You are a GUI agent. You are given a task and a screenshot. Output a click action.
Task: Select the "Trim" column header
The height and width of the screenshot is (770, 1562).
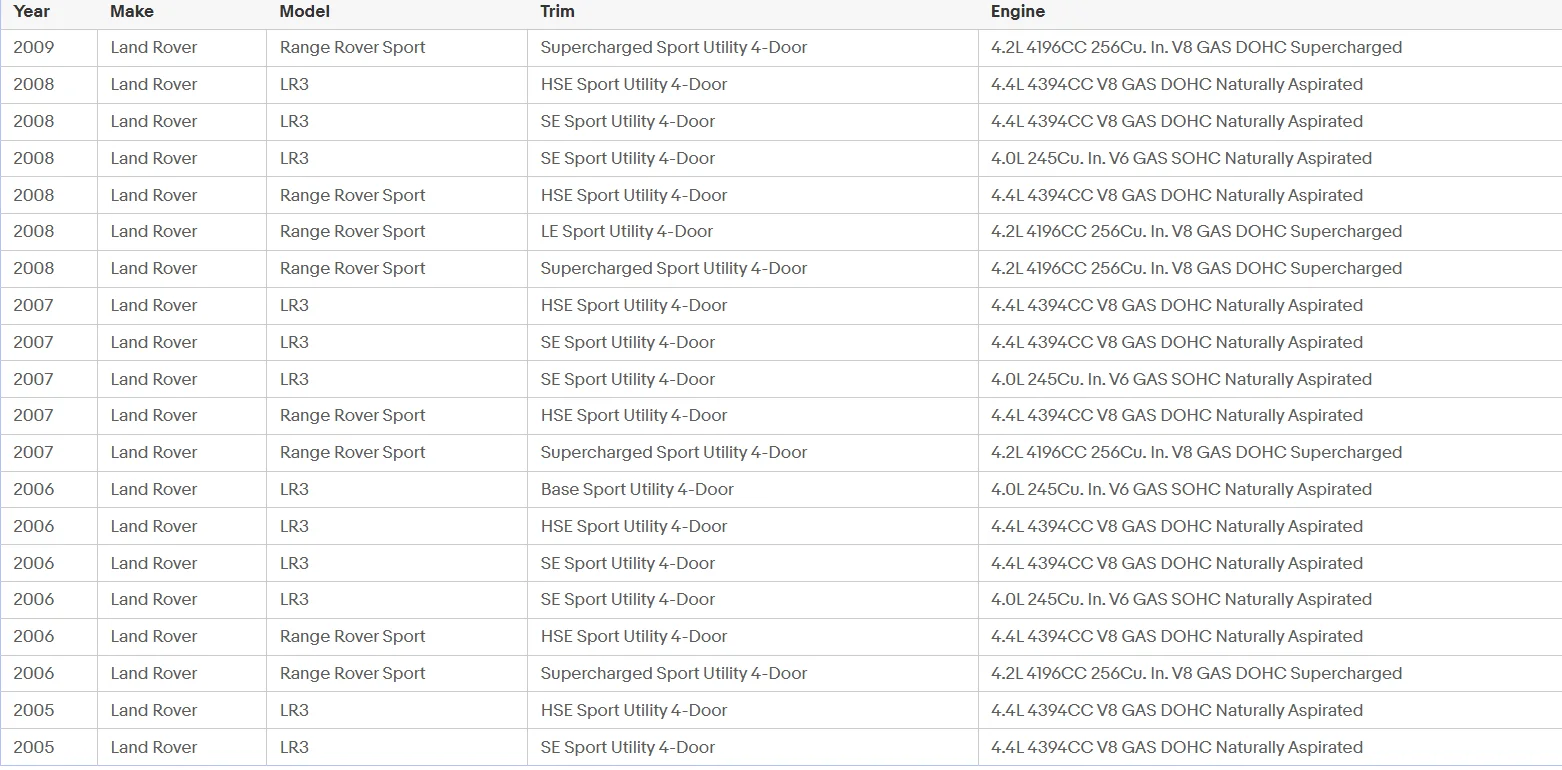point(558,12)
